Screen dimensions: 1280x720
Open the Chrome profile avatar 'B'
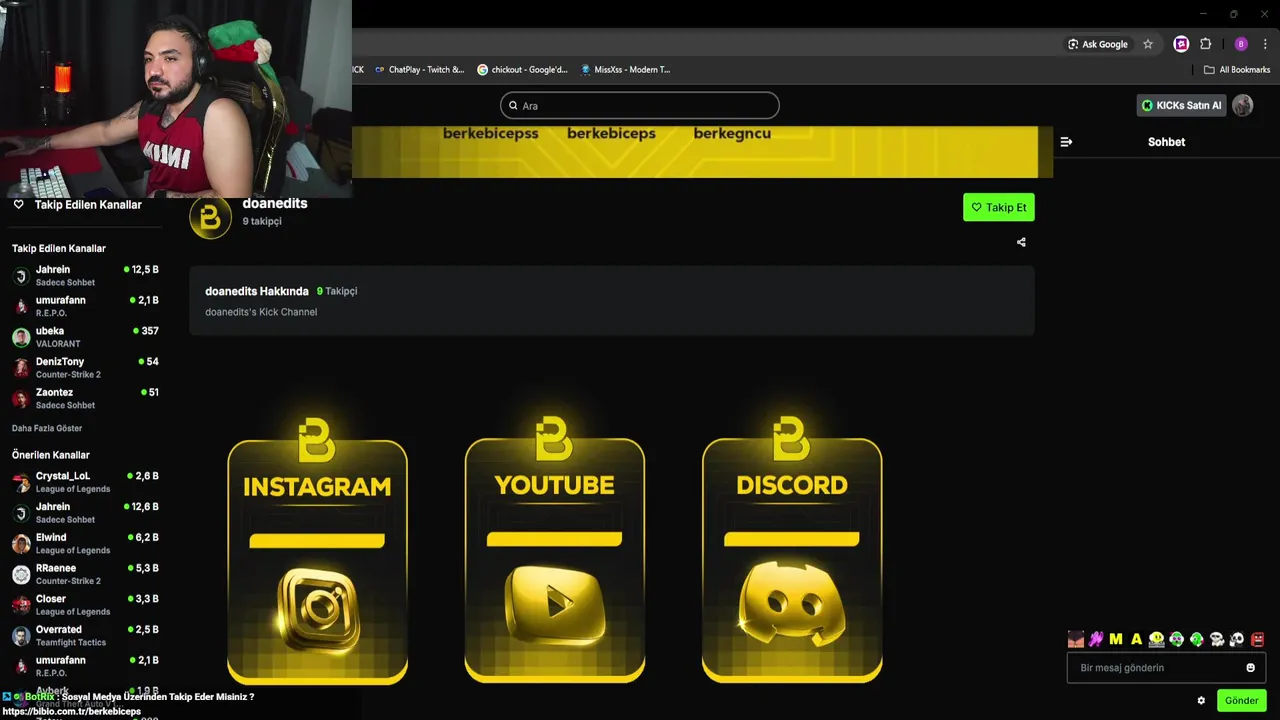(x=1241, y=44)
